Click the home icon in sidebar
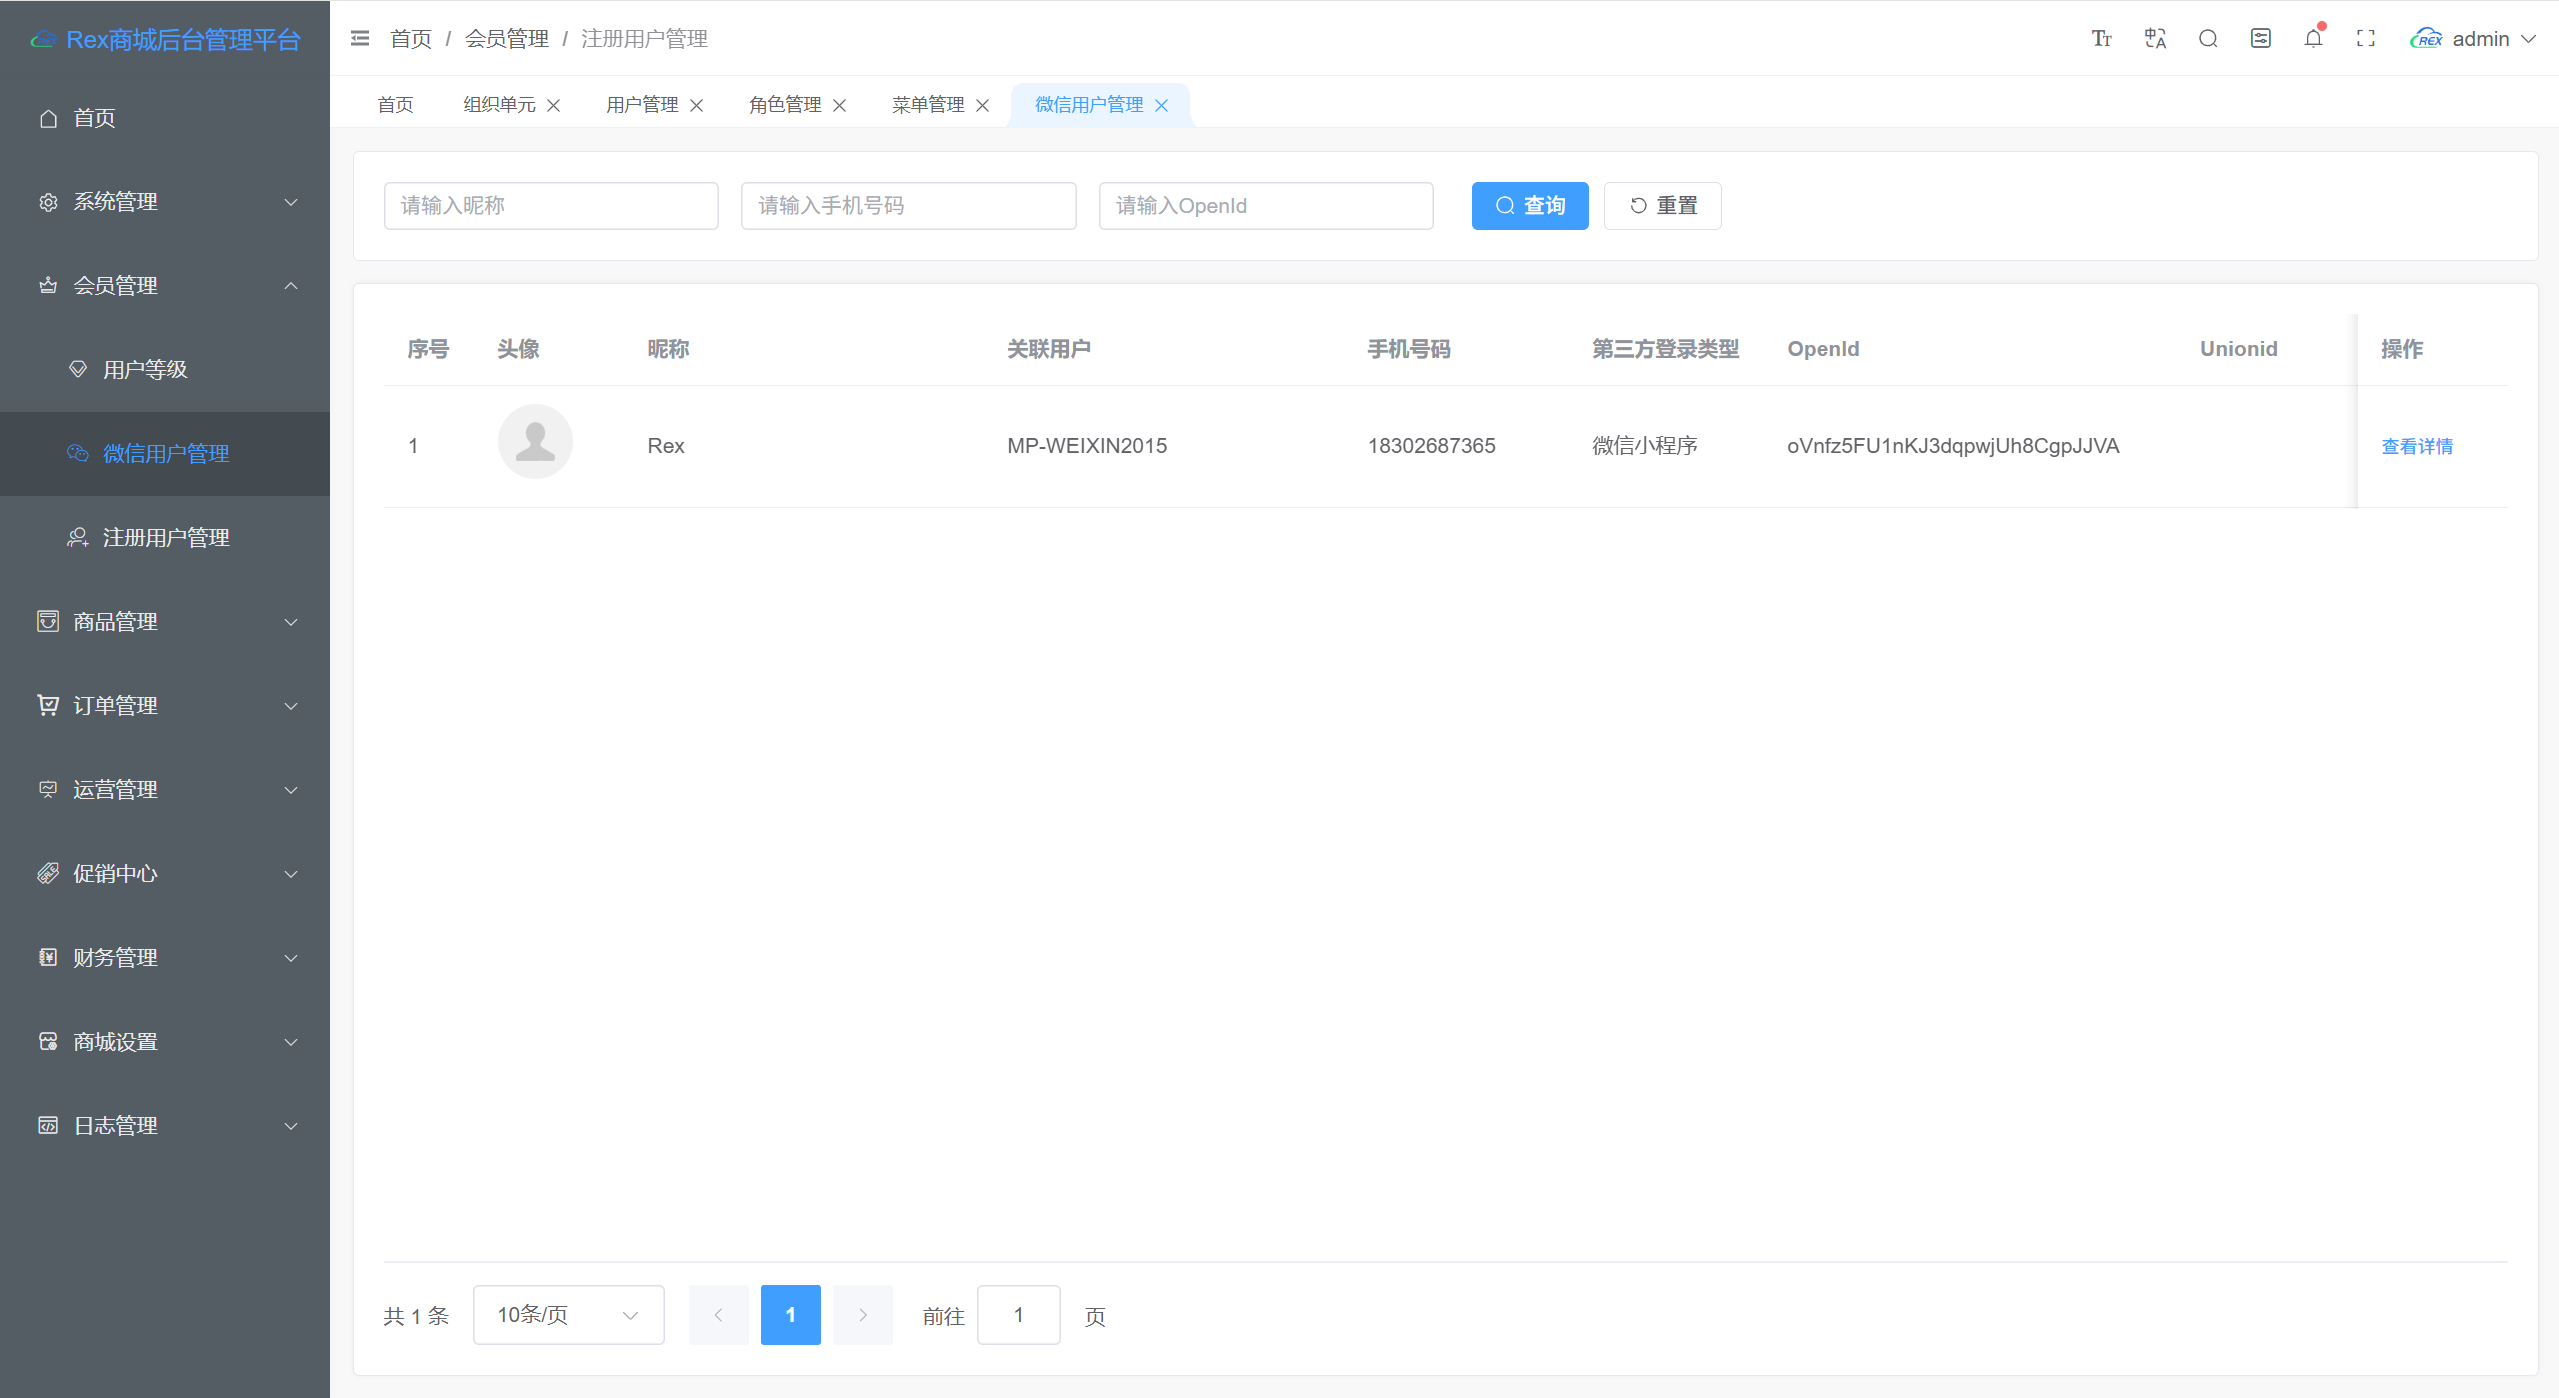This screenshot has height=1398, width=2559. click(48, 118)
